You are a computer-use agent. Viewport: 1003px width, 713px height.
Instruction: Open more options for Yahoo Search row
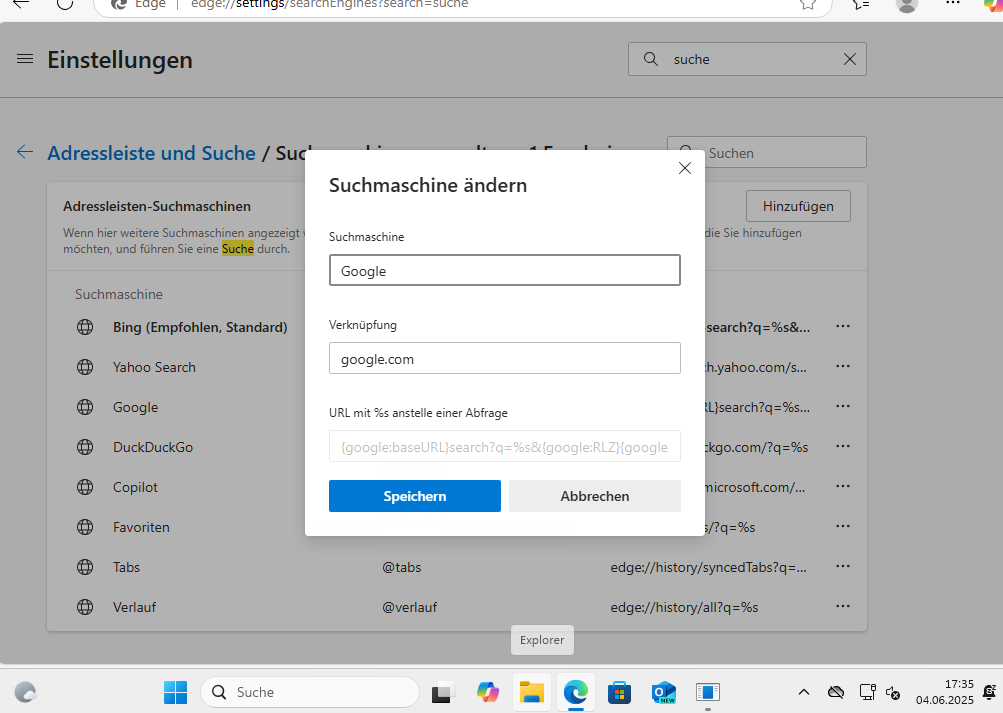point(843,366)
